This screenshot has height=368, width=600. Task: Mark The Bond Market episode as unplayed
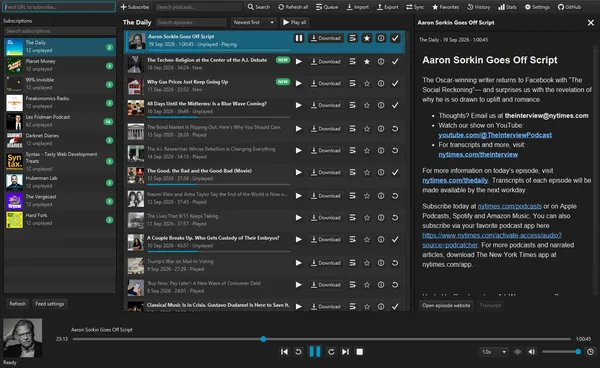click(x=395, y=129)
